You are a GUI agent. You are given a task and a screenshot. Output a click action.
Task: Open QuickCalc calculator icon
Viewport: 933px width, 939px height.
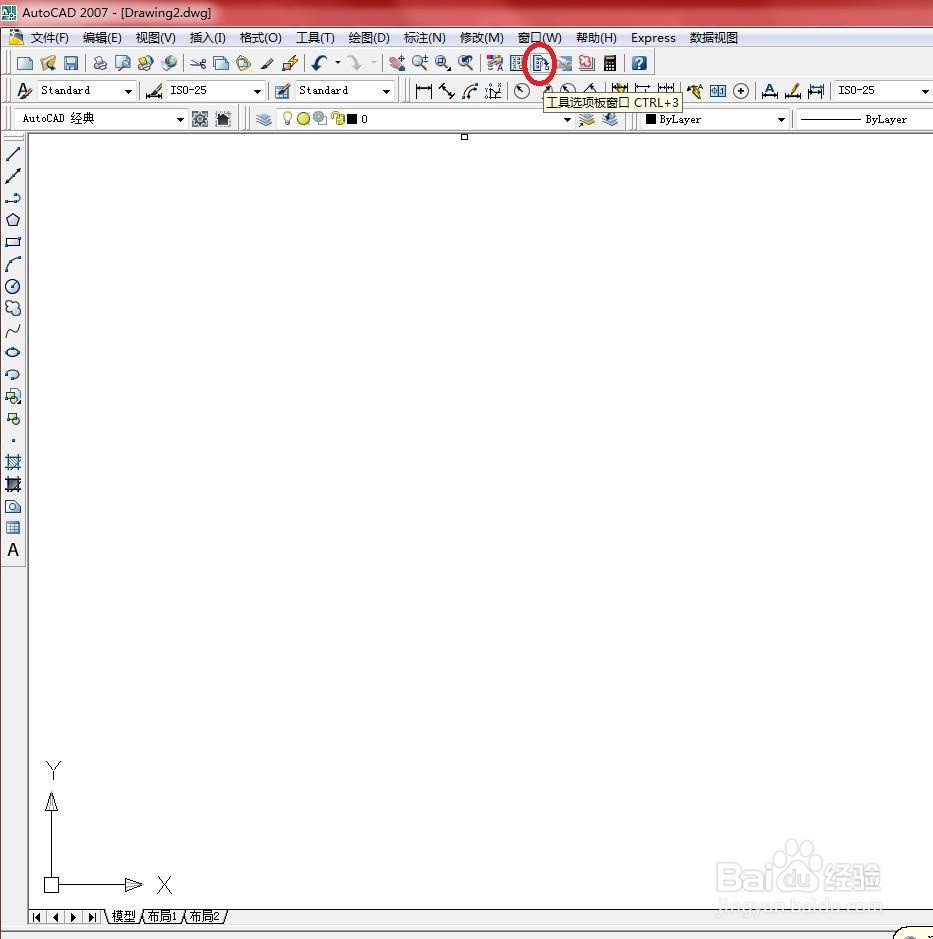pos(610,63)
